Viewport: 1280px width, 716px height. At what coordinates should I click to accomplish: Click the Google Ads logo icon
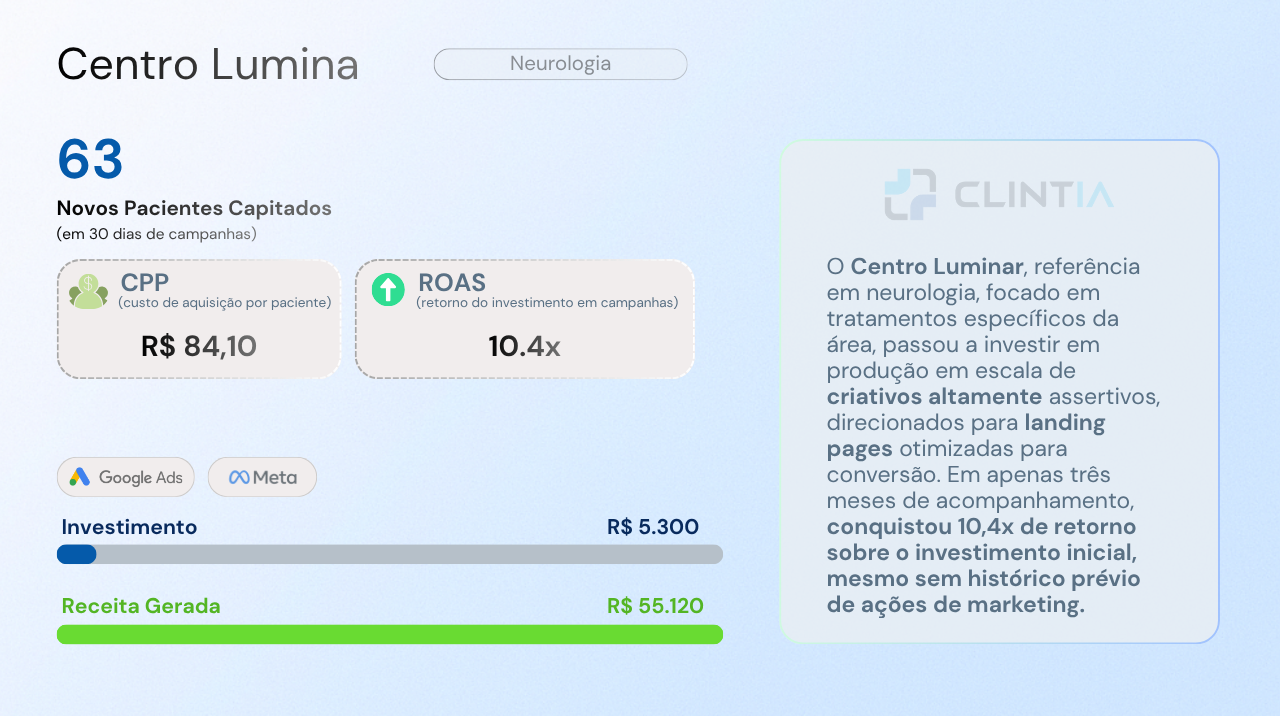80,477
